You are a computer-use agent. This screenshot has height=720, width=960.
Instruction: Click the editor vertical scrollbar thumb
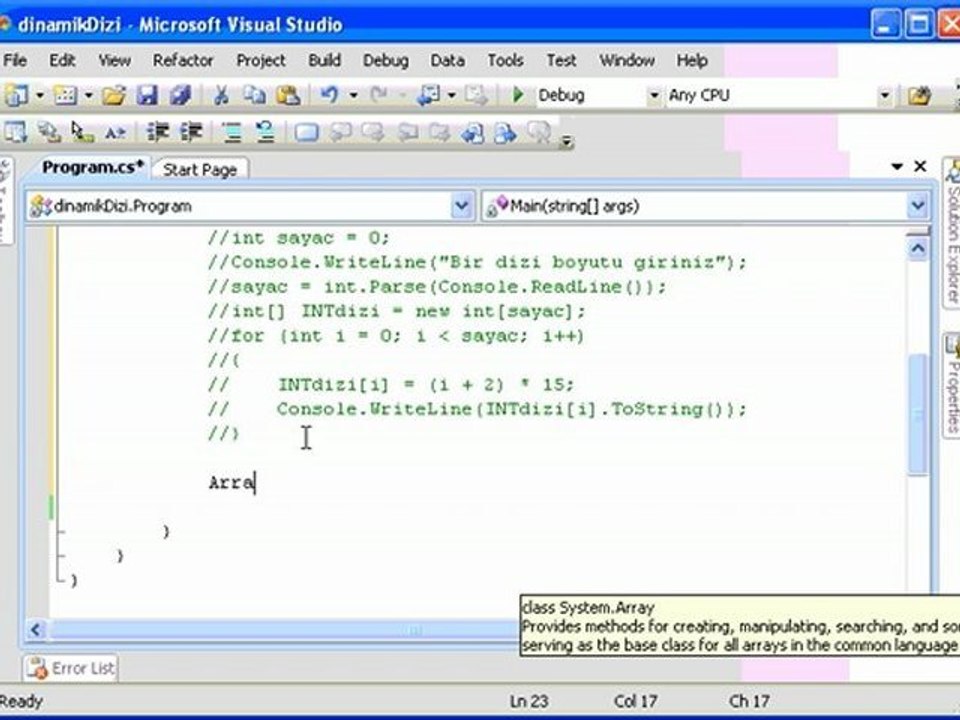coord(917,414)
